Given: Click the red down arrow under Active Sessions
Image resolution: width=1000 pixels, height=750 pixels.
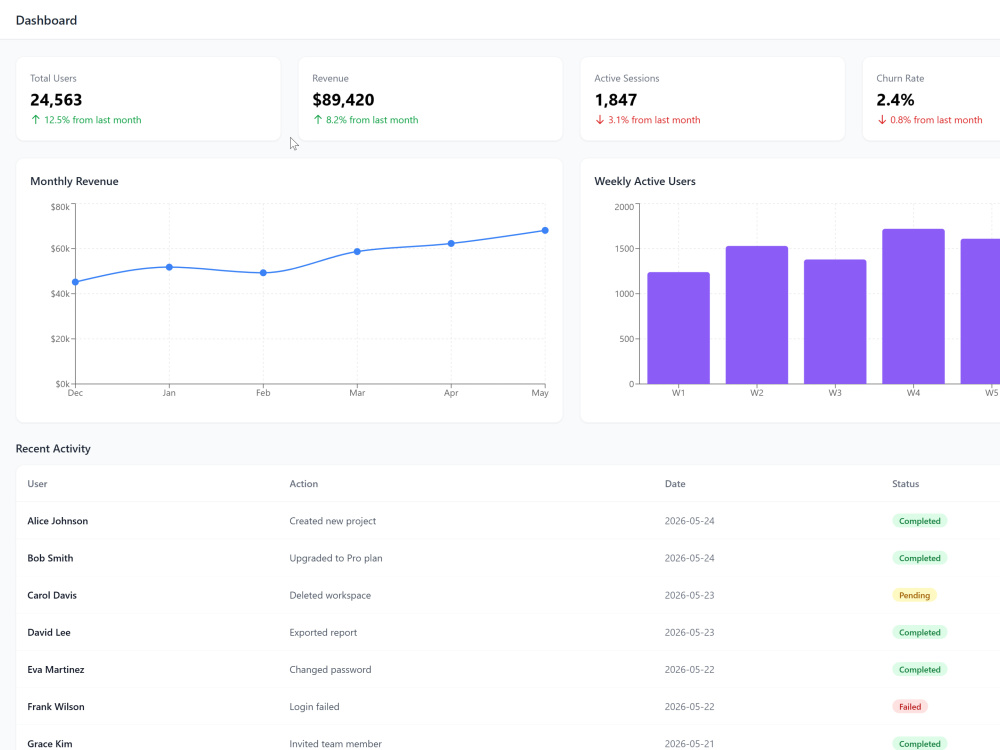Looking at the screenshot, I should click(x=599, y=120).
